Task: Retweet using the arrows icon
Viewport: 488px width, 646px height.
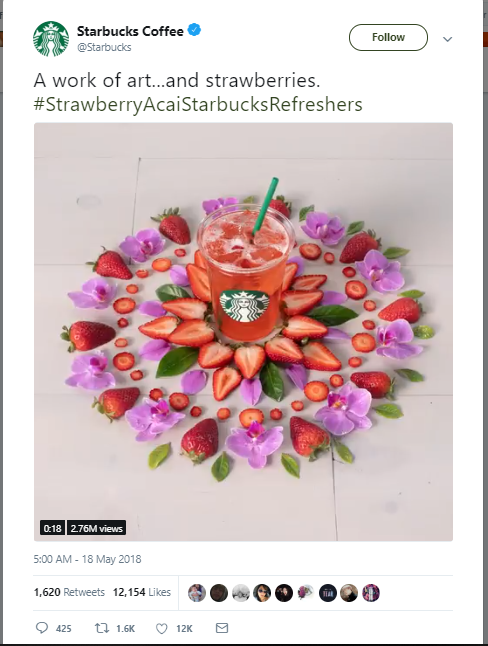Action: click(102, 628)
